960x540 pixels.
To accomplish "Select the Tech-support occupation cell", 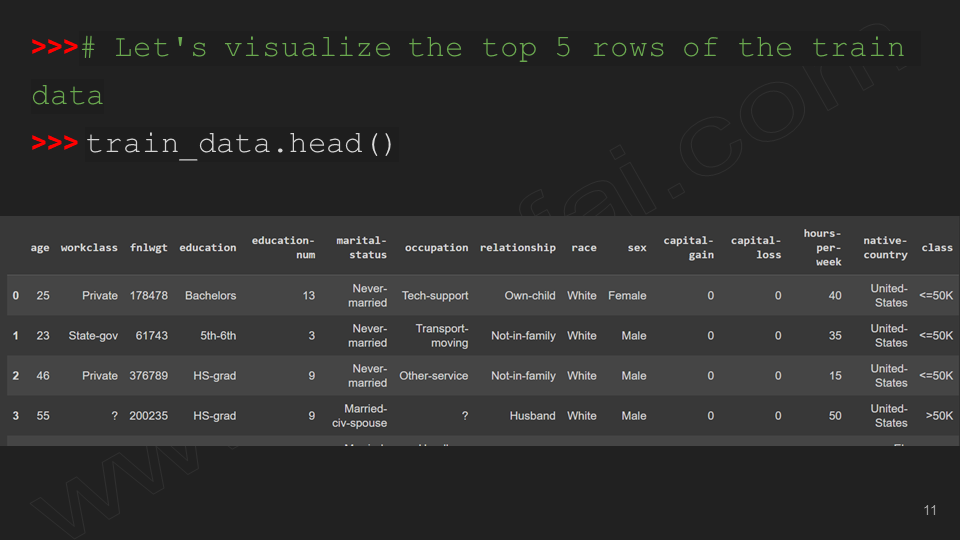I will [435, 296].
